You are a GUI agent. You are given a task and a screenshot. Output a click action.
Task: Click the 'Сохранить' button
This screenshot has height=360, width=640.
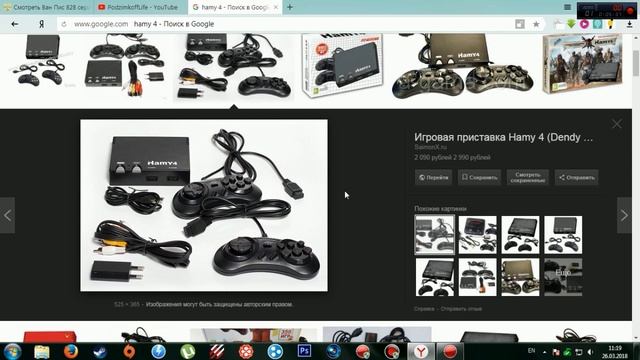click(x=479, y=178)
